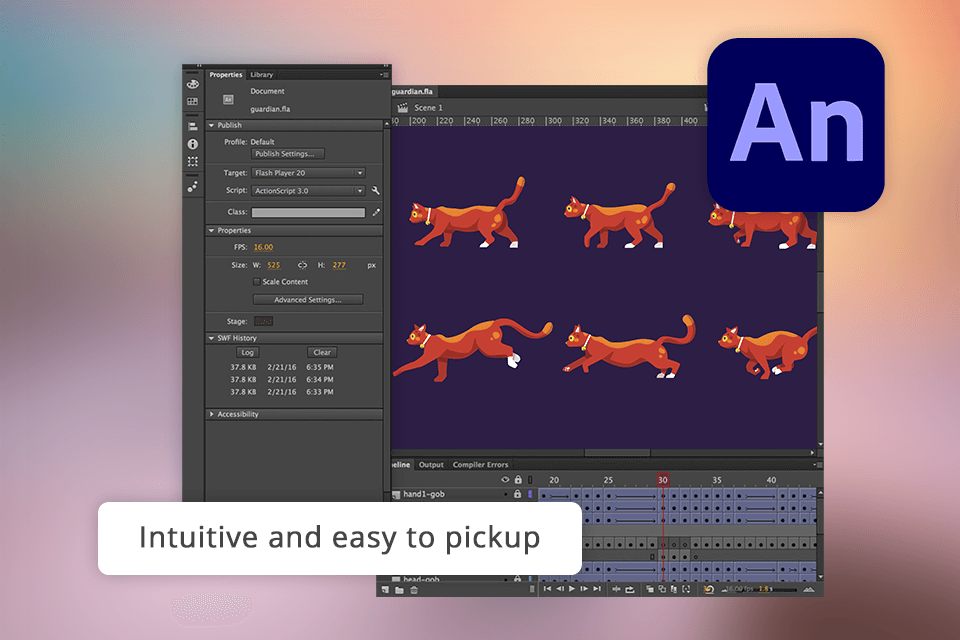Click the Clear button in SWF History
The width and height of the screenshot is (960, 640).
(322, 352)
